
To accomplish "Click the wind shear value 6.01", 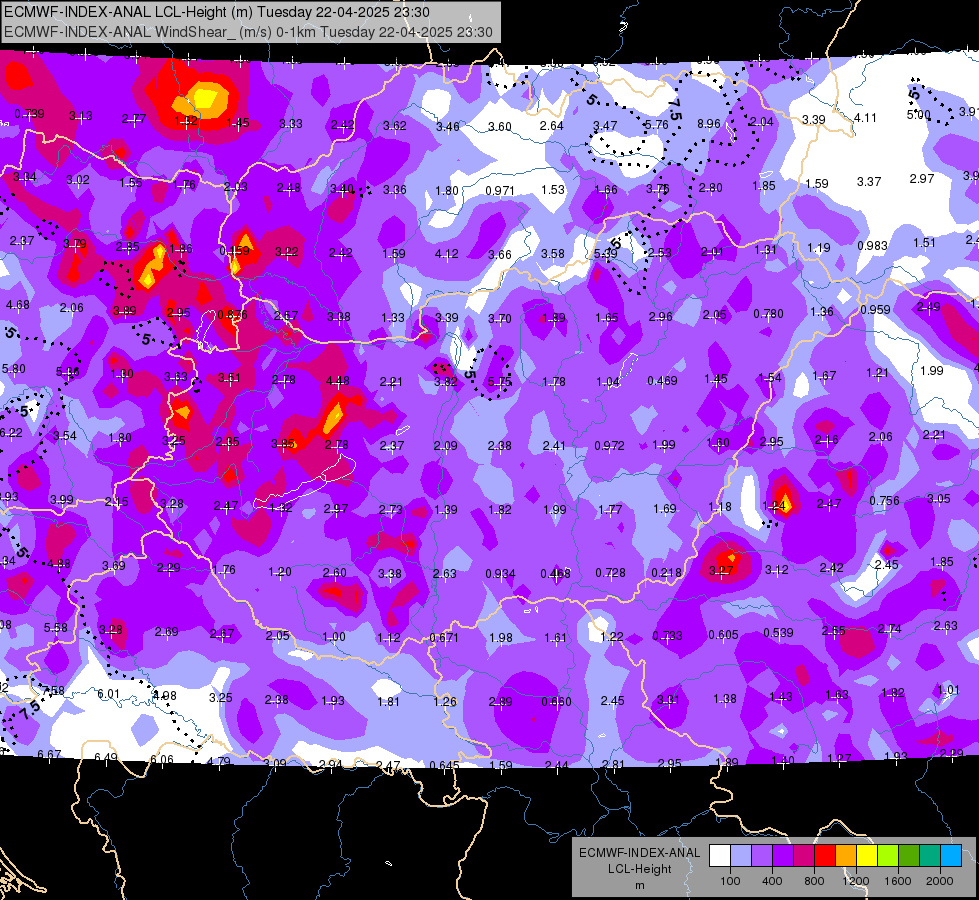I will [x=108, y=693].
